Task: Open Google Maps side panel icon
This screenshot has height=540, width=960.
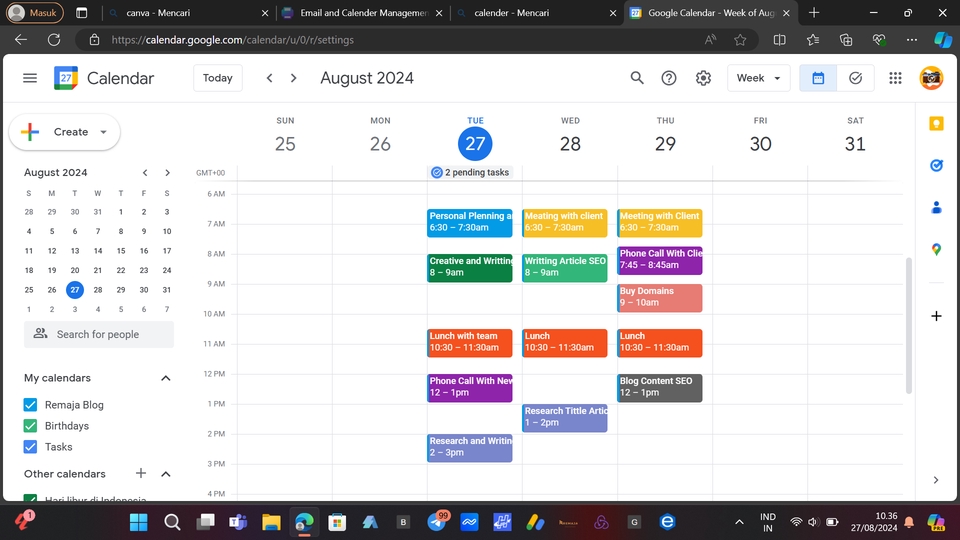Action: click(936, 249)
